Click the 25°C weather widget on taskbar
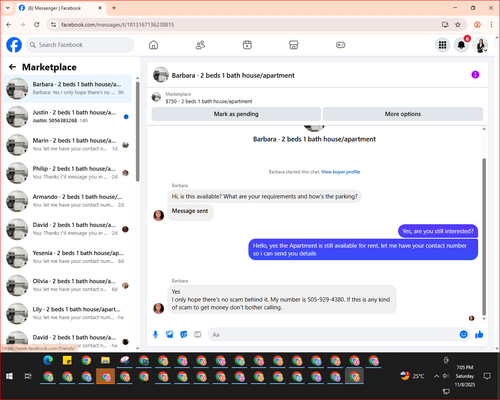 412,376
